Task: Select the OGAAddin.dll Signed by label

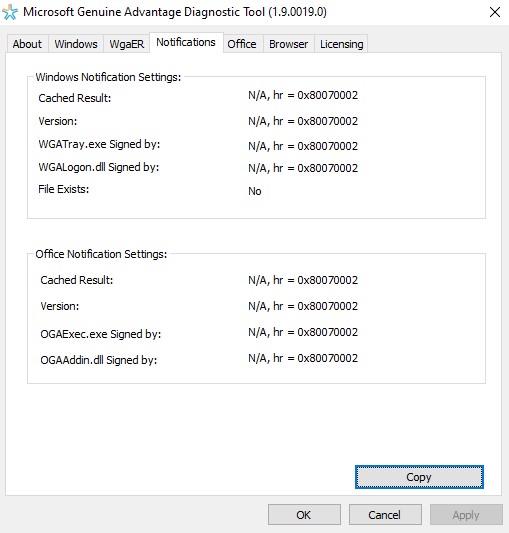Action: coord(99,360)
